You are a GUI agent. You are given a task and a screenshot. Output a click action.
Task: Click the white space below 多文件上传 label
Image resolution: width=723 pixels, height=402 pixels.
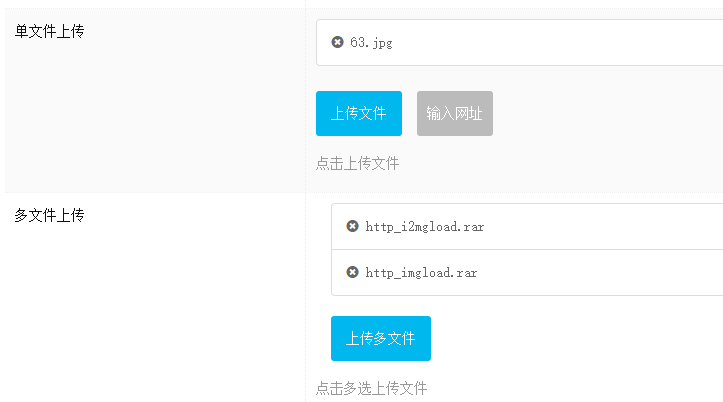click(x=152, y=313)
